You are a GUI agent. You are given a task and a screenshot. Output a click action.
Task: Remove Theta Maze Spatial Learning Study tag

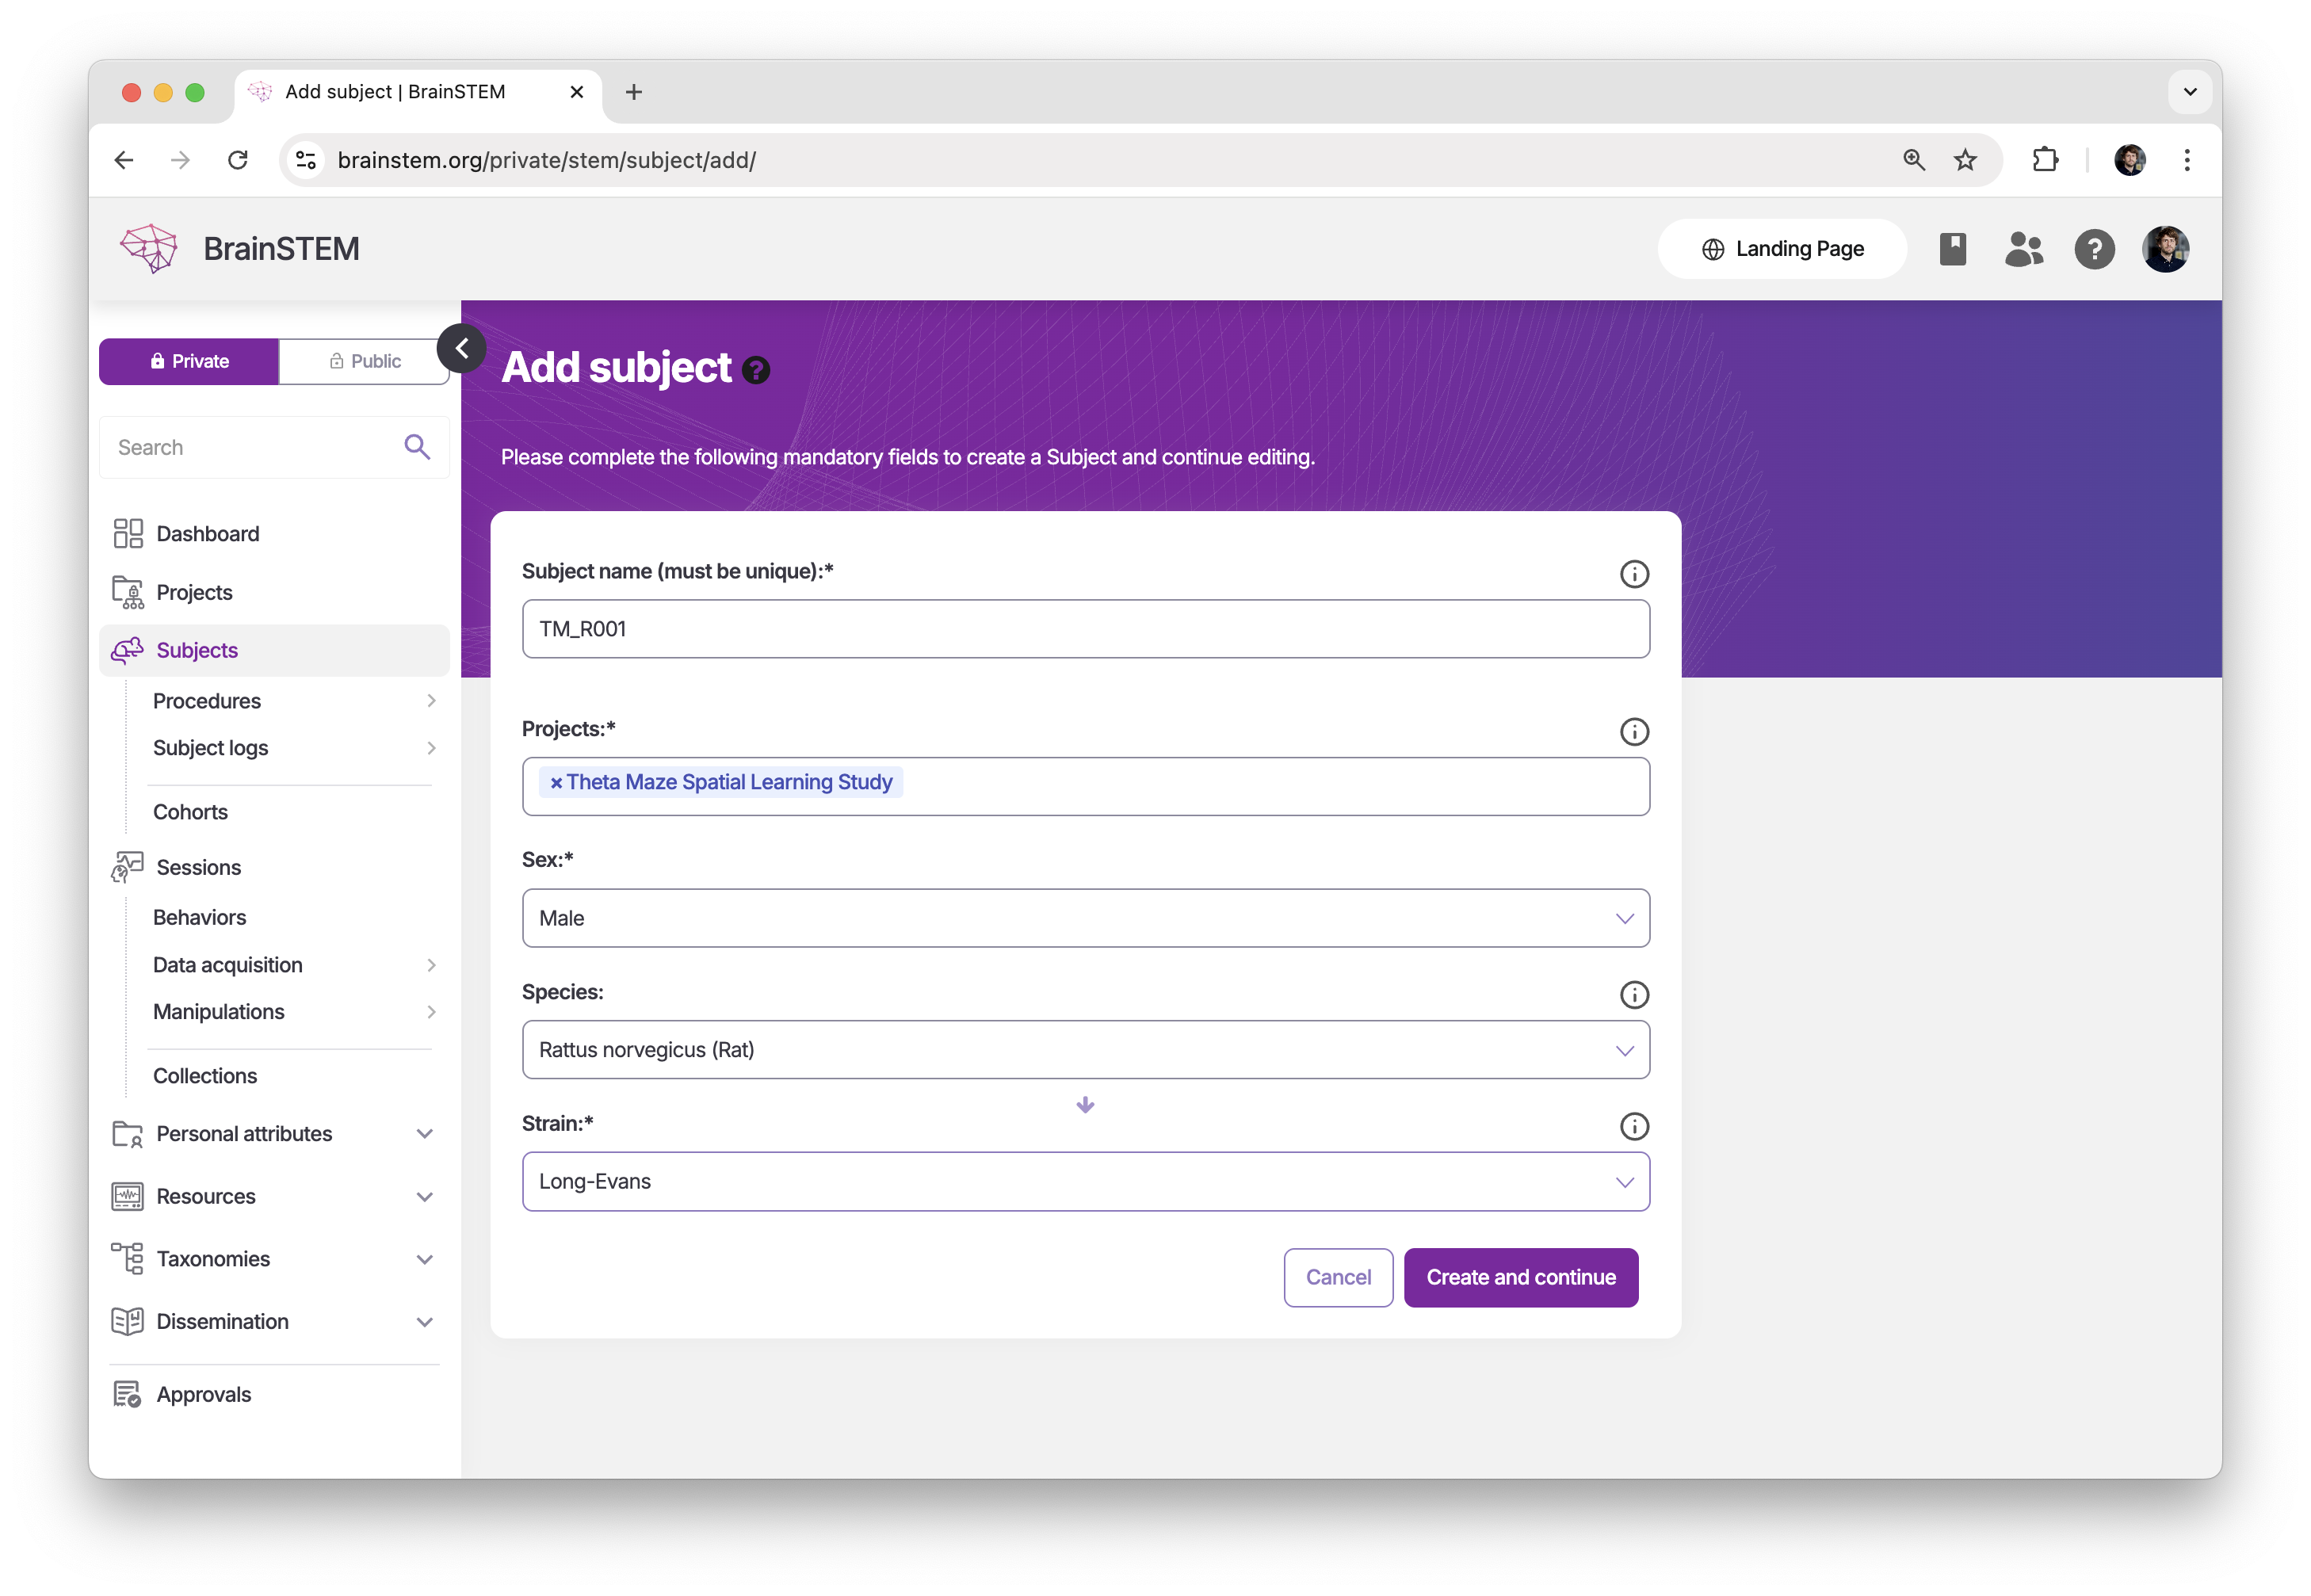(556, 783)
